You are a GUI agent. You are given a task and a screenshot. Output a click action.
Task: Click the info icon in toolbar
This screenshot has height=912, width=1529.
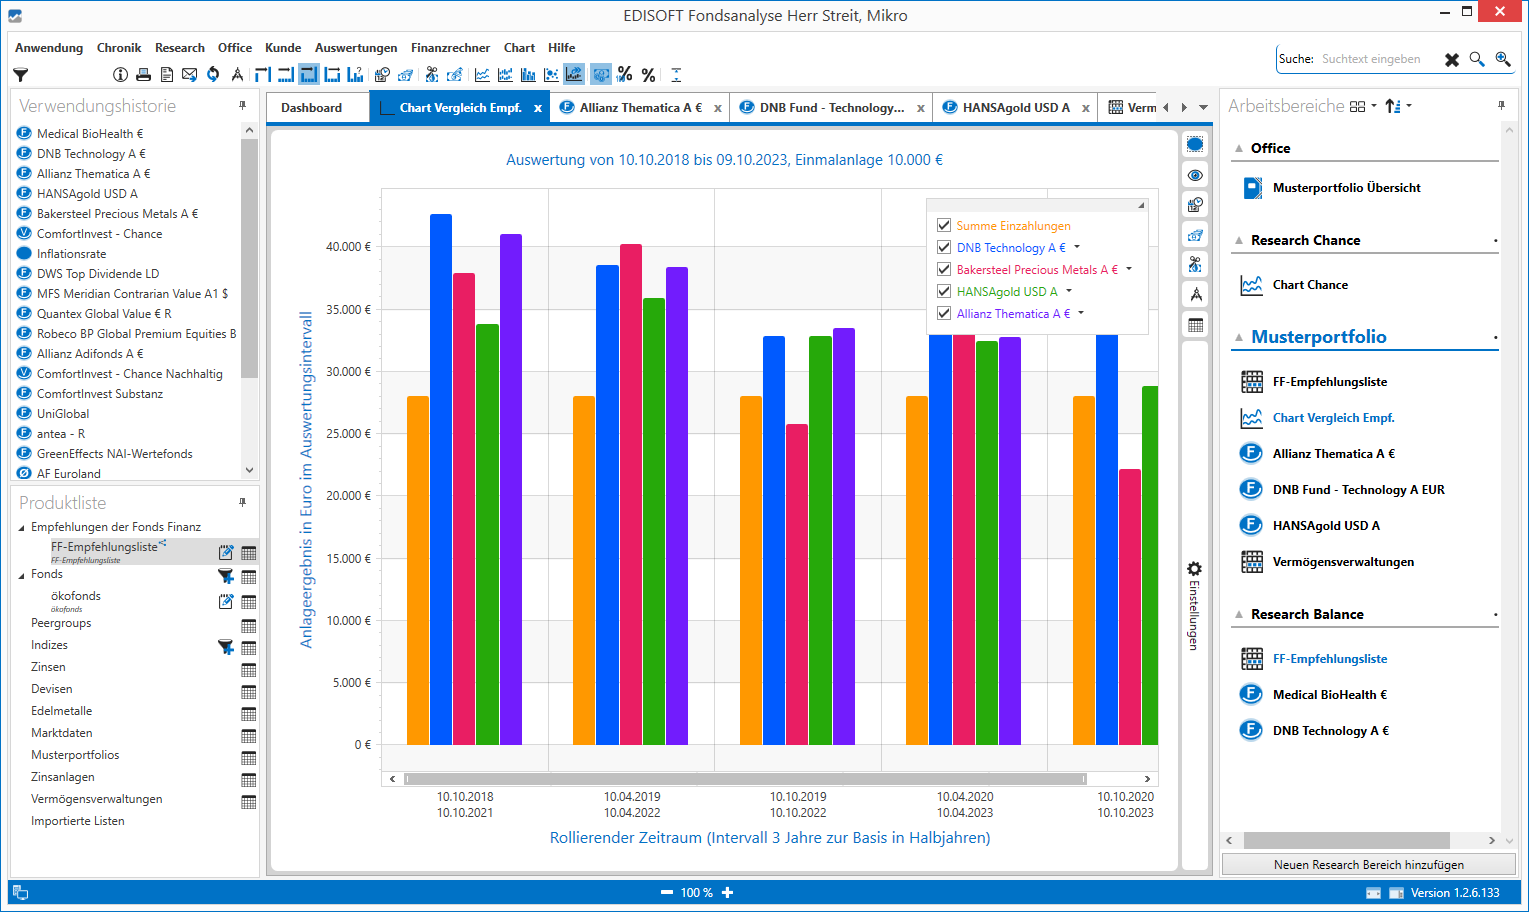pos(120,75)
